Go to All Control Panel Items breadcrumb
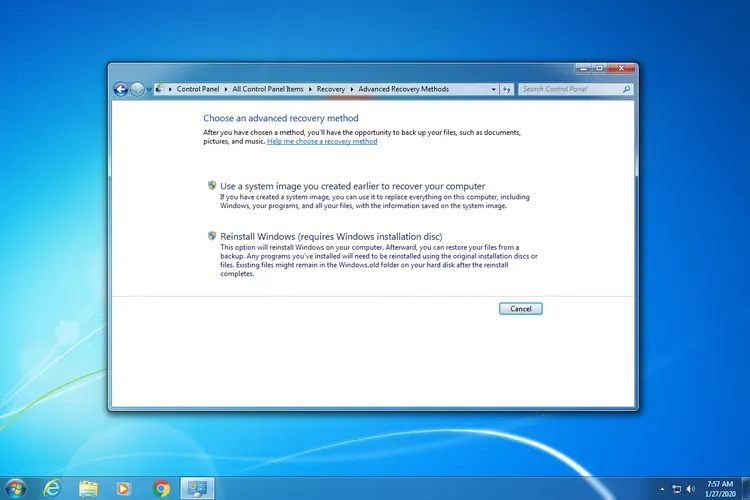Screen dimensions: 750x500 [x=270, y=89]
